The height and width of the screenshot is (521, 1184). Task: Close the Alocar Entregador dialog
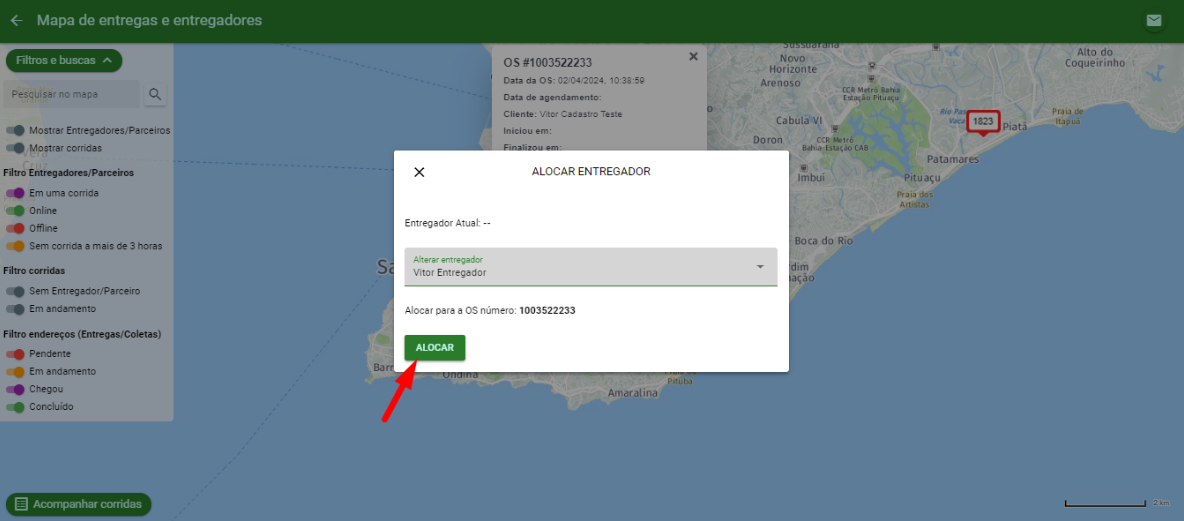pyautogui.click(x=419, y=172)
